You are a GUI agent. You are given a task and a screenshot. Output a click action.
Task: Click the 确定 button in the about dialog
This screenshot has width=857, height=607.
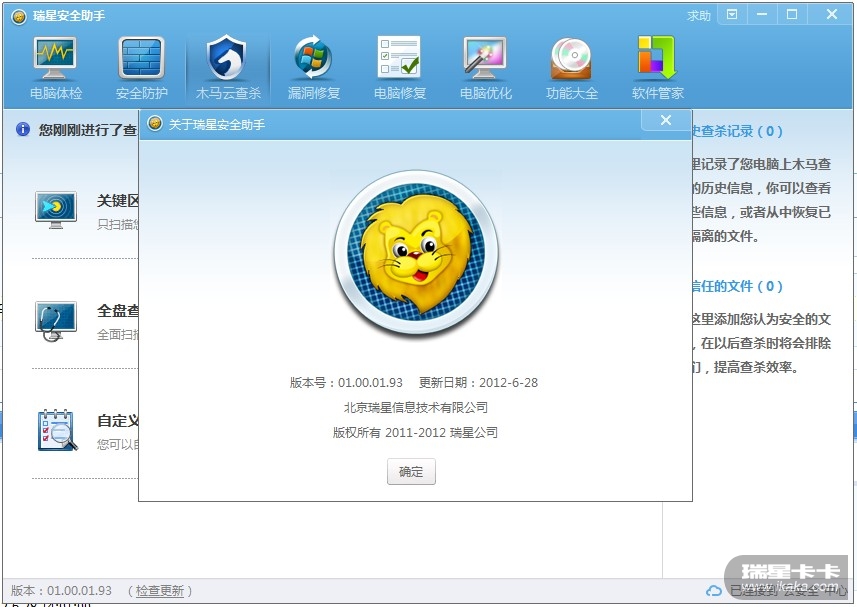pyautogui.click(x=411, y=472)
